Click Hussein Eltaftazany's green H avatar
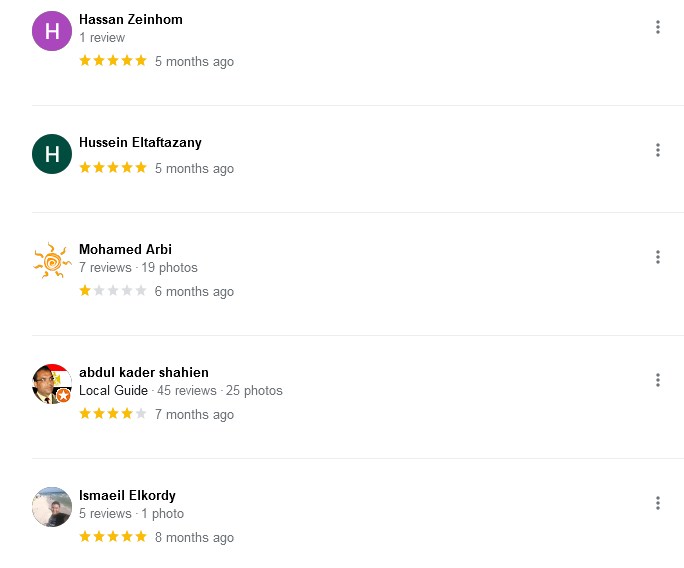This screenshot has width=684, height=568. tap(52, 154)
